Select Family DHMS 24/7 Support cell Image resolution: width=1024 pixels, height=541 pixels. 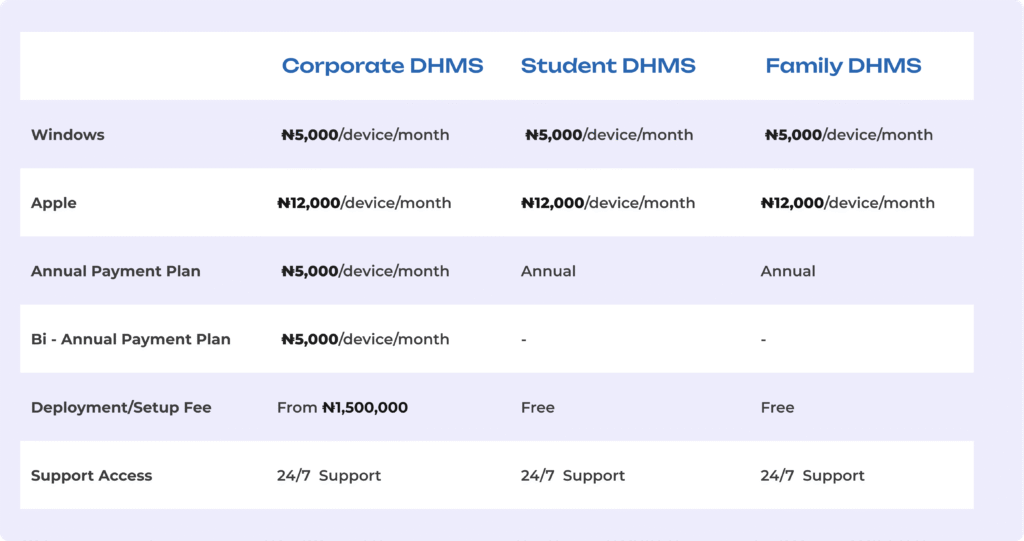pyautogui.click(x=813, y=475)
